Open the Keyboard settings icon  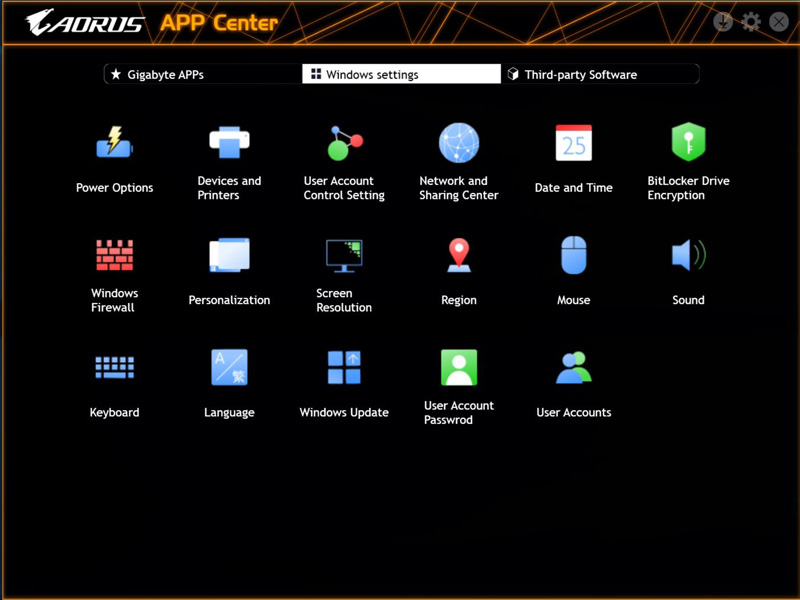pyautogui.click(x=114, y=367)
